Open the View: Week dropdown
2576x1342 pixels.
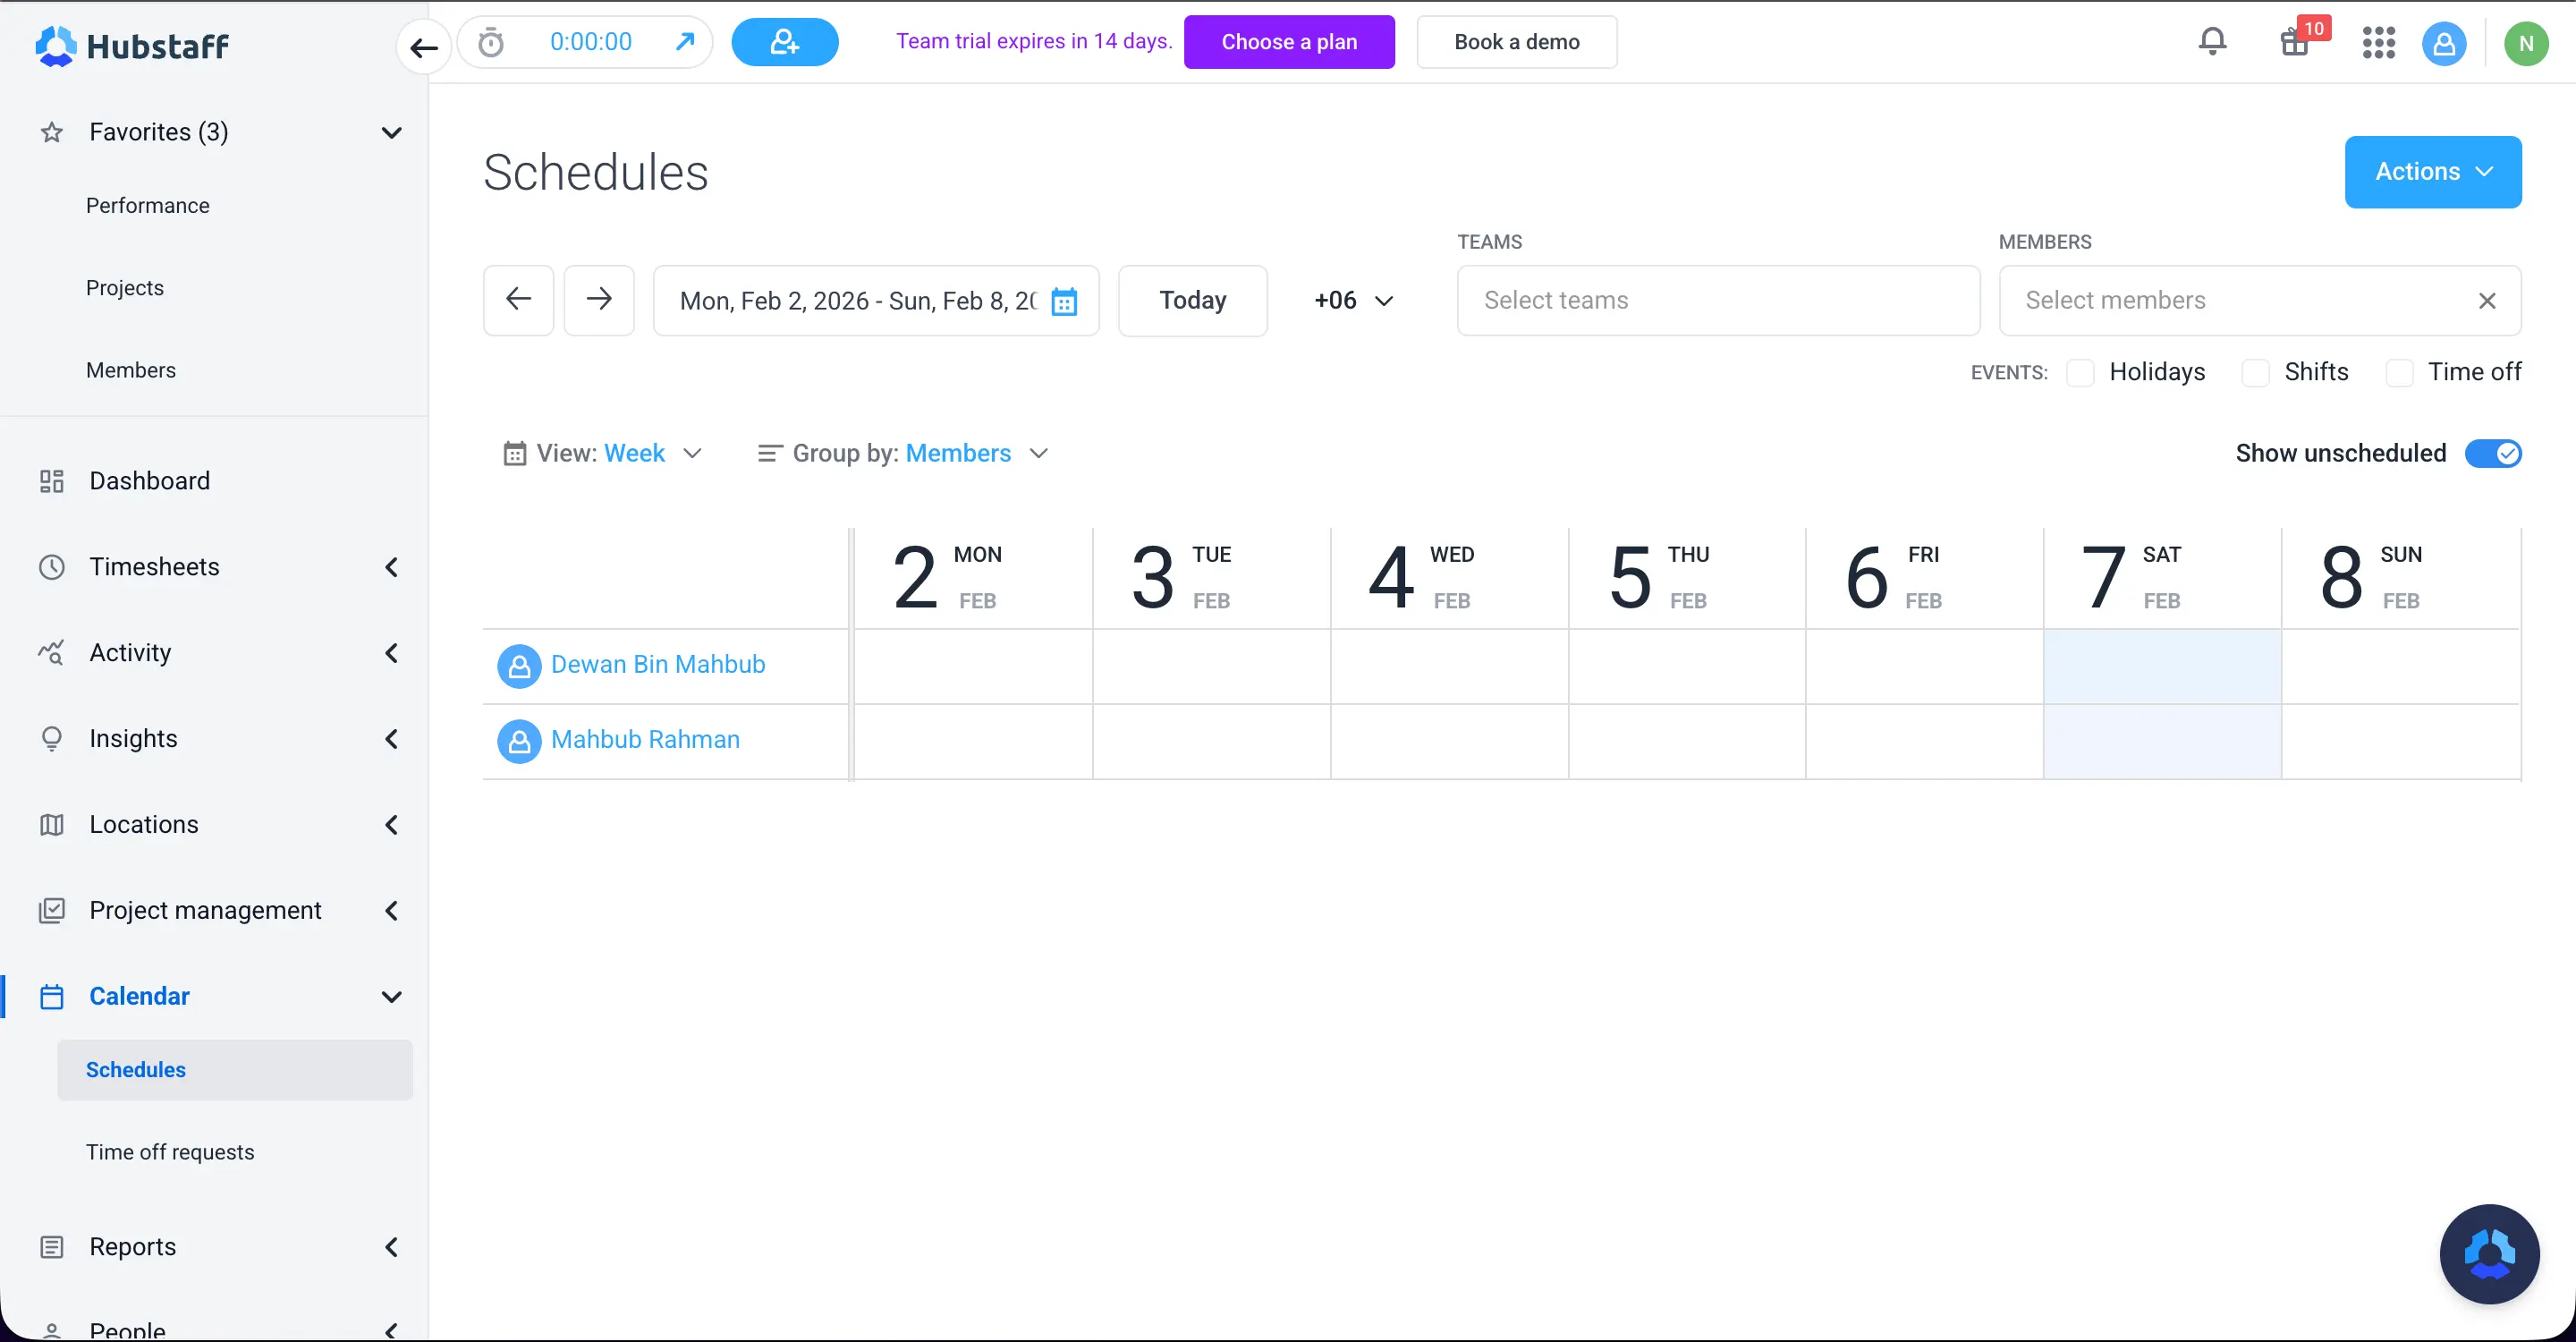tap(602, 453)
